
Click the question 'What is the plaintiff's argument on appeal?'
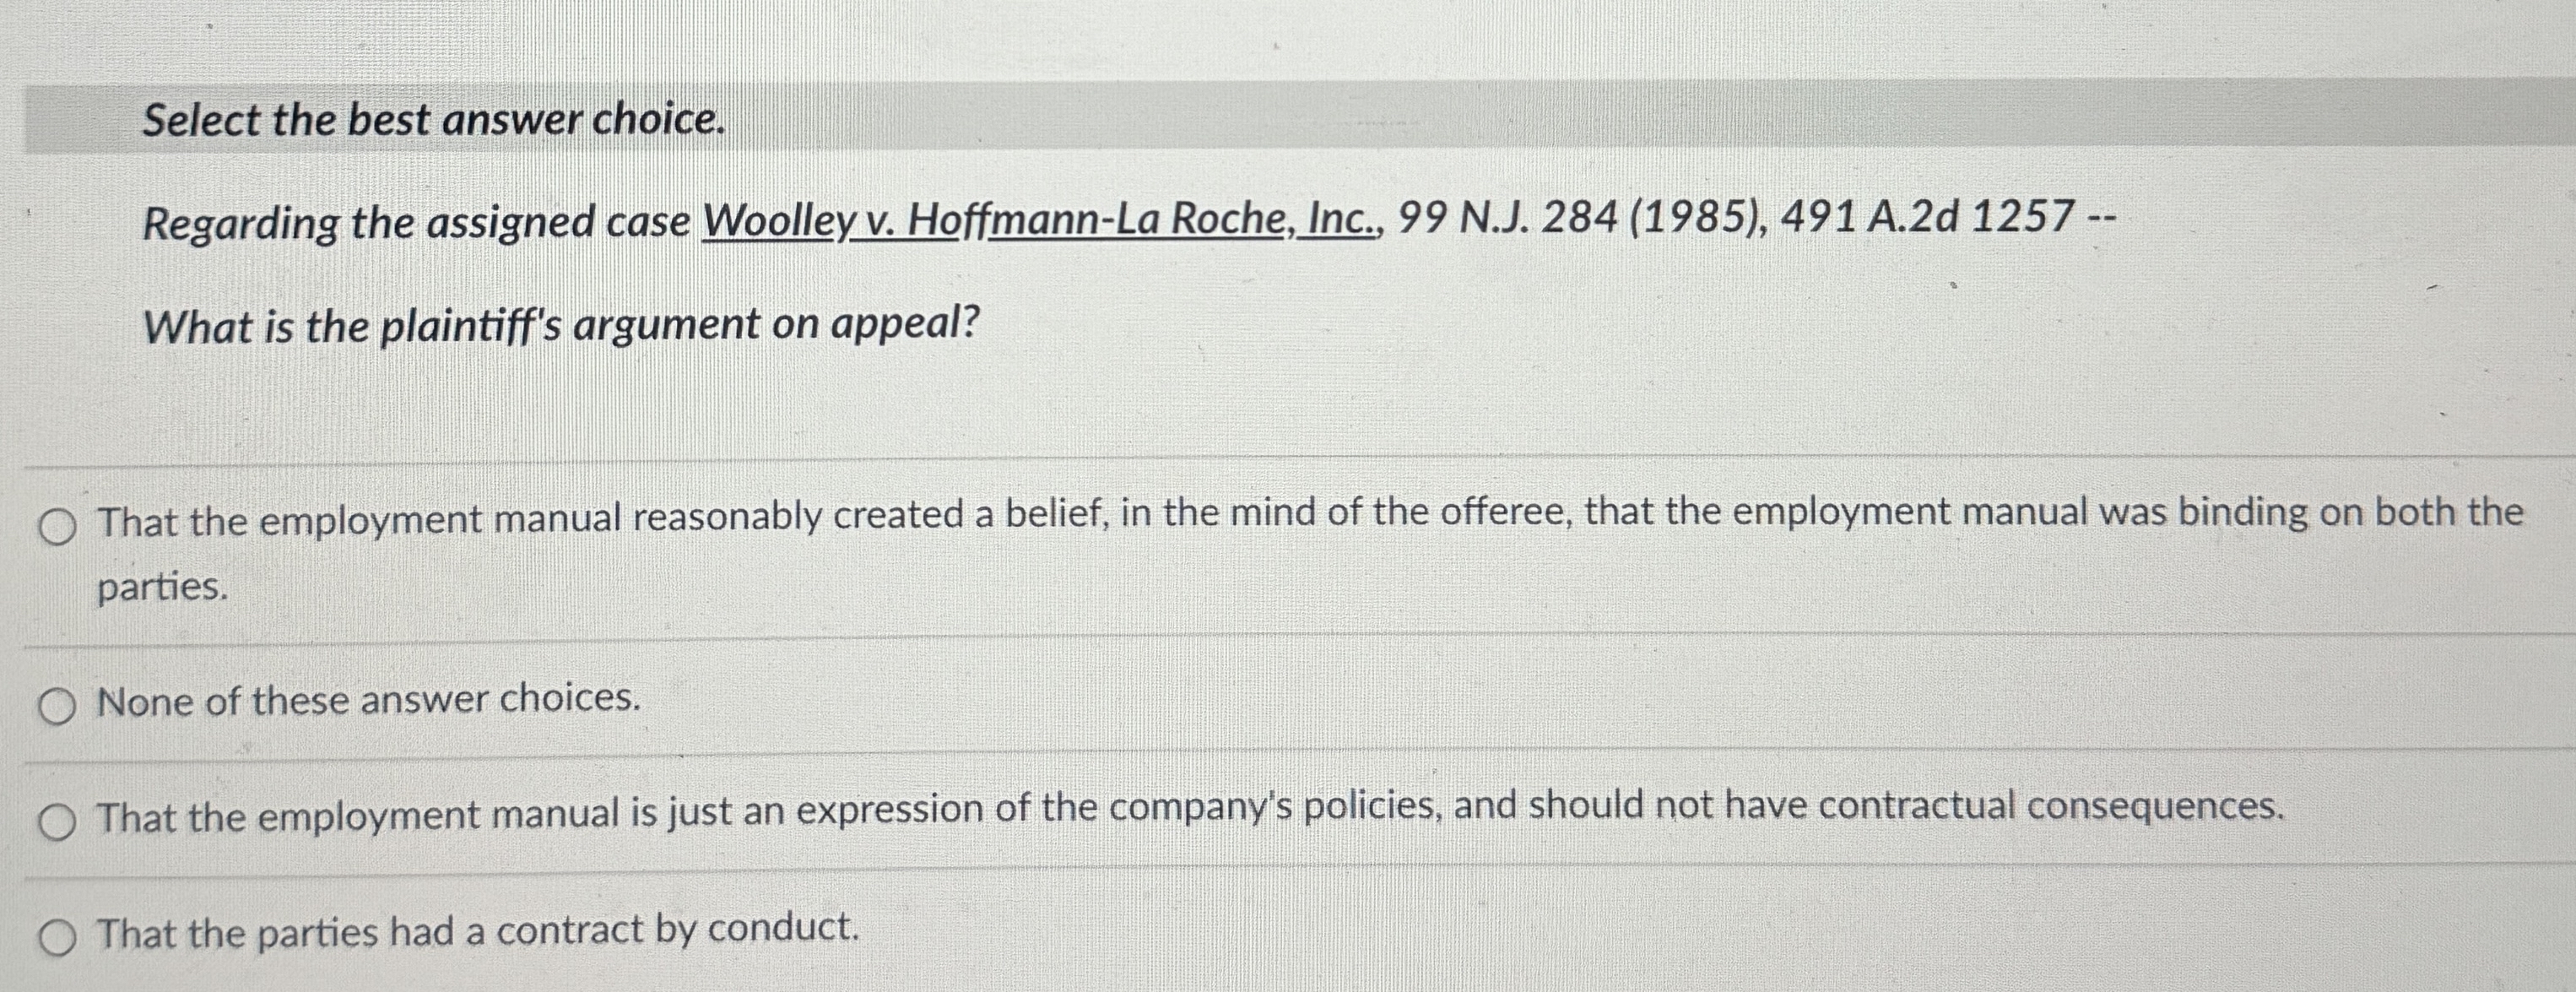(x=560, y=322)
